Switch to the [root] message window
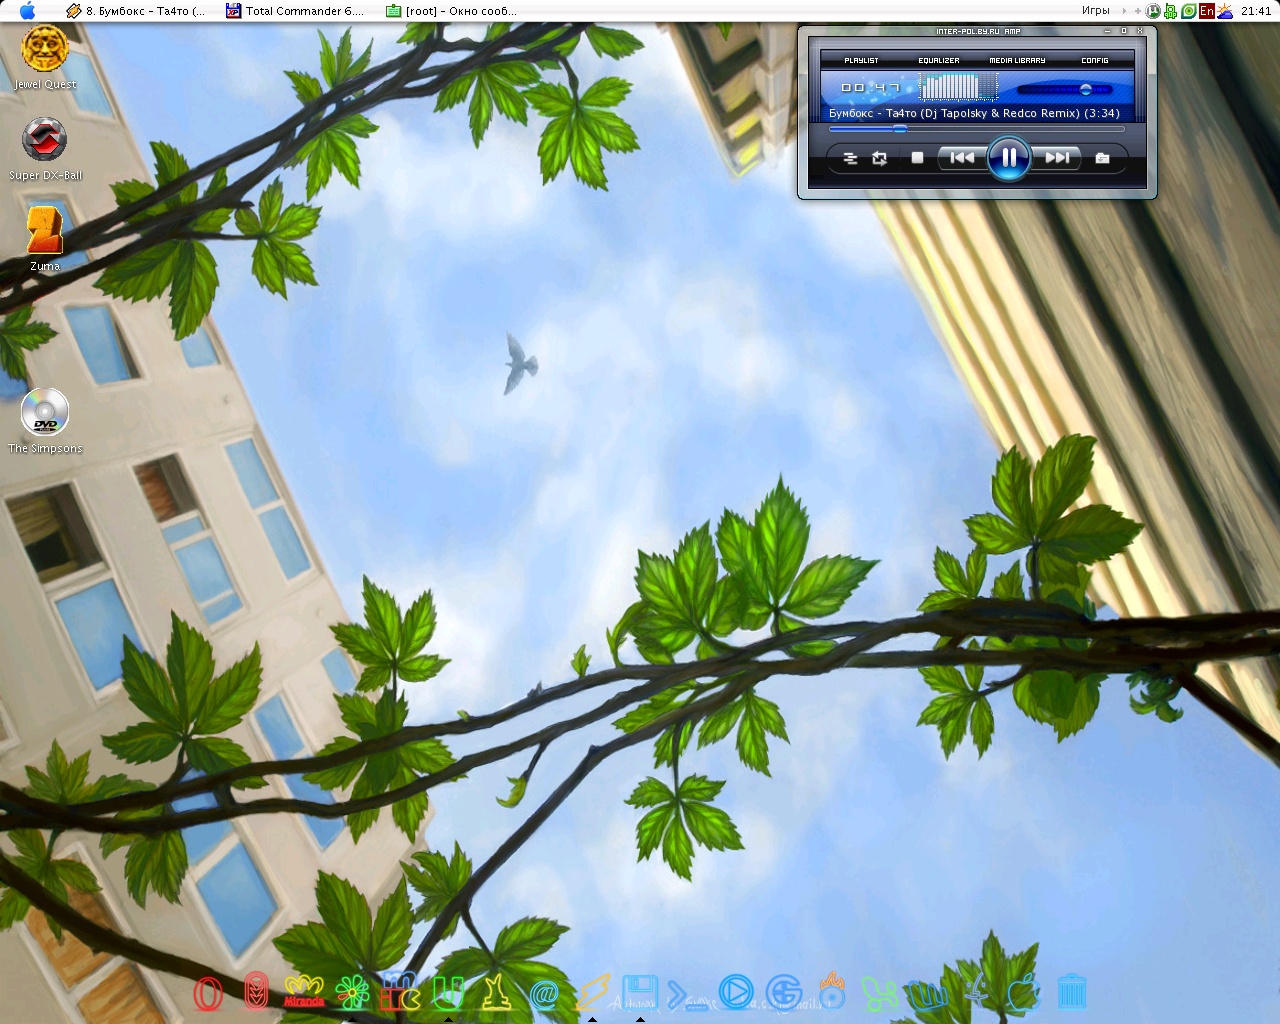Viewport: 1280px width, 1024px height. [x=452, y=11]
